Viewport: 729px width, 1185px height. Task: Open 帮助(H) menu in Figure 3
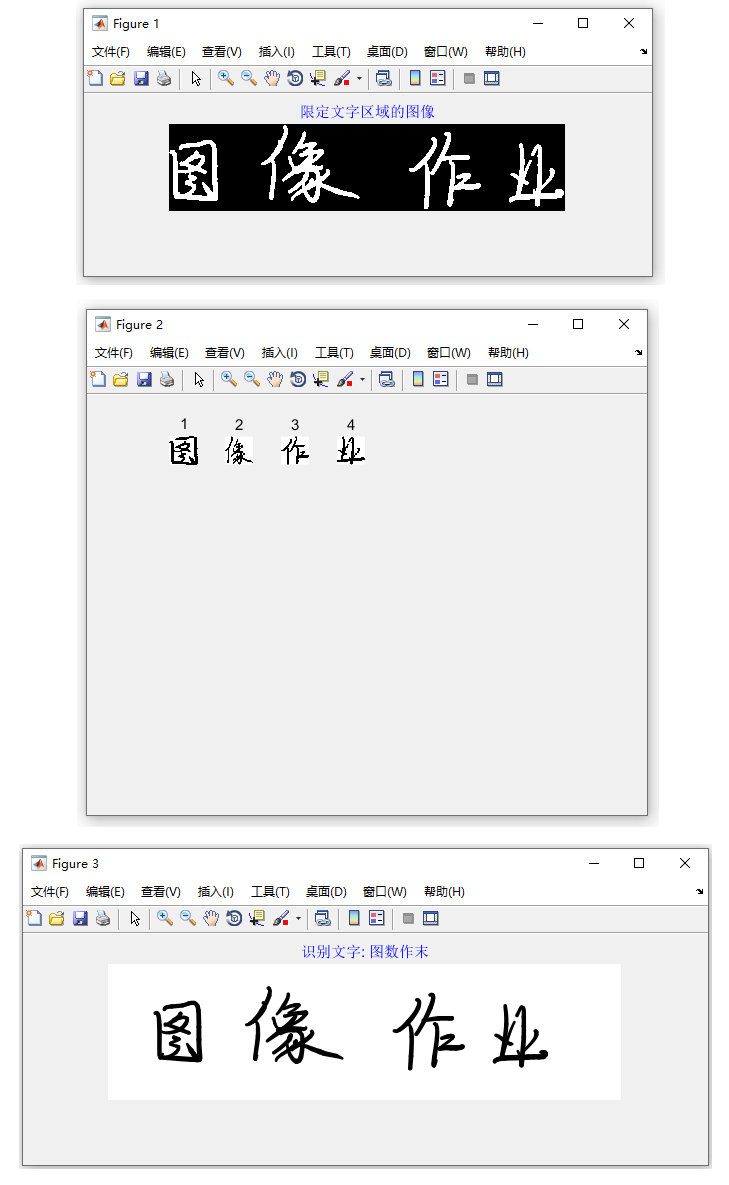[x=444, y=892]
